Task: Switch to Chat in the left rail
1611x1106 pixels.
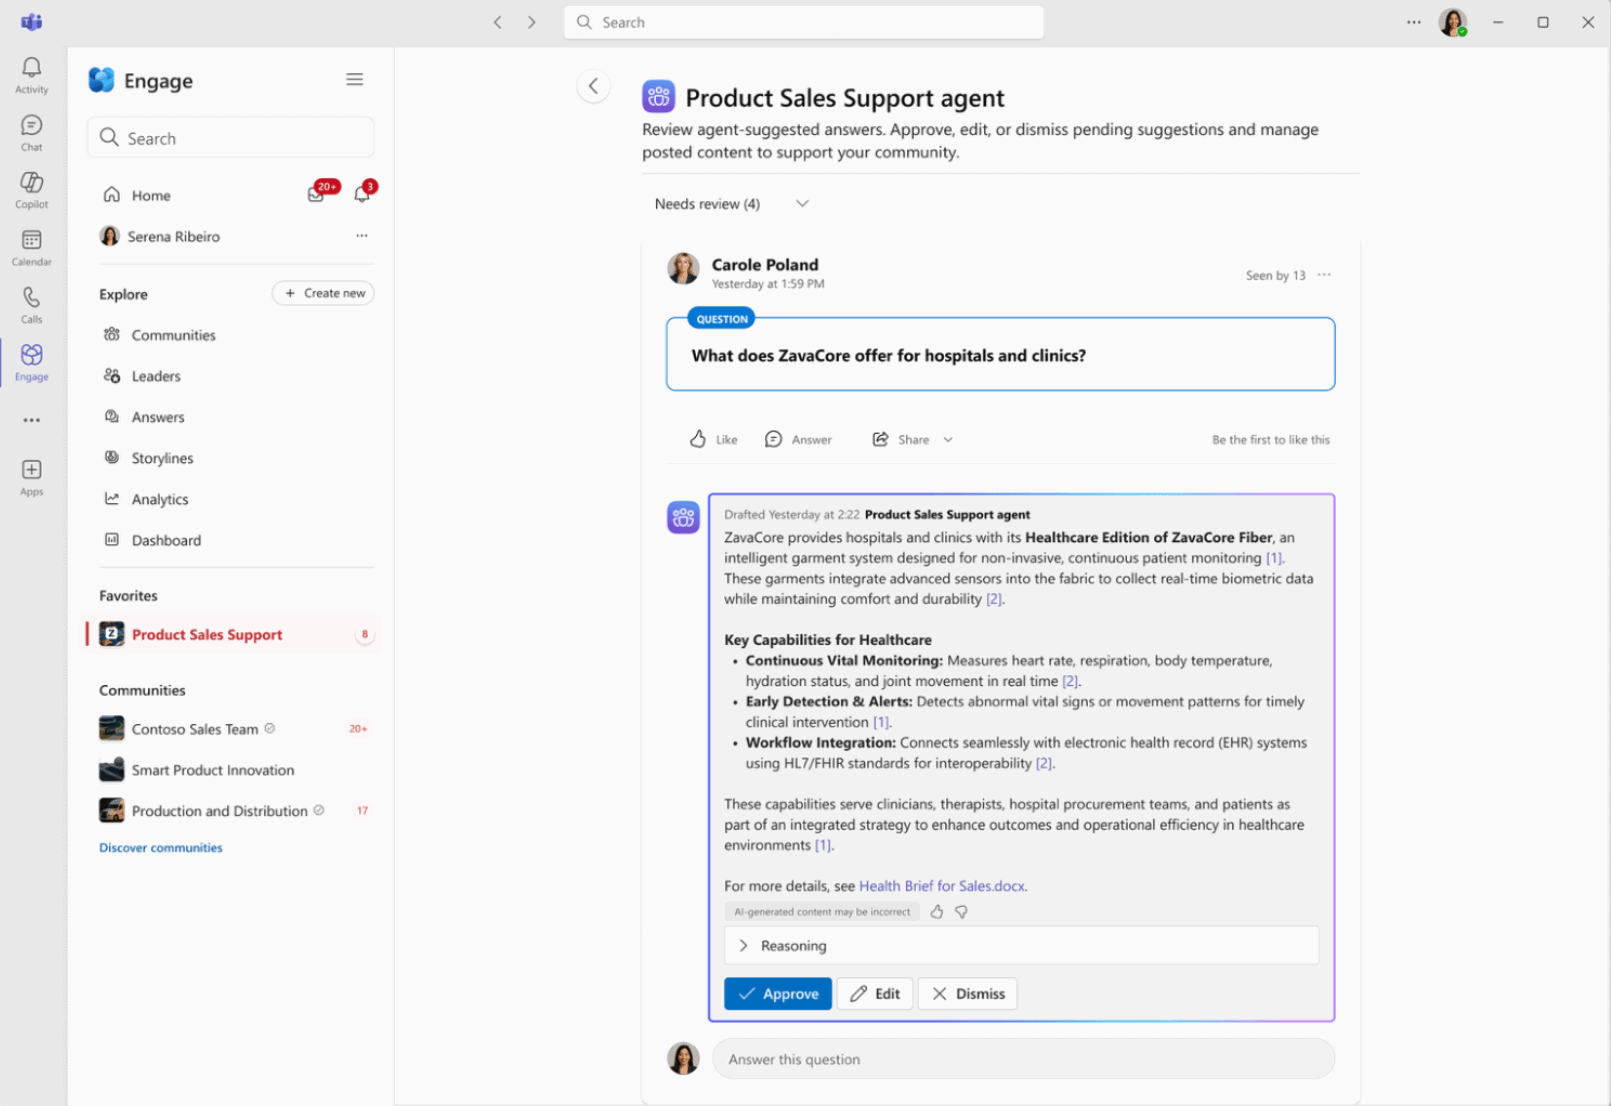Action: click(31, 129)
